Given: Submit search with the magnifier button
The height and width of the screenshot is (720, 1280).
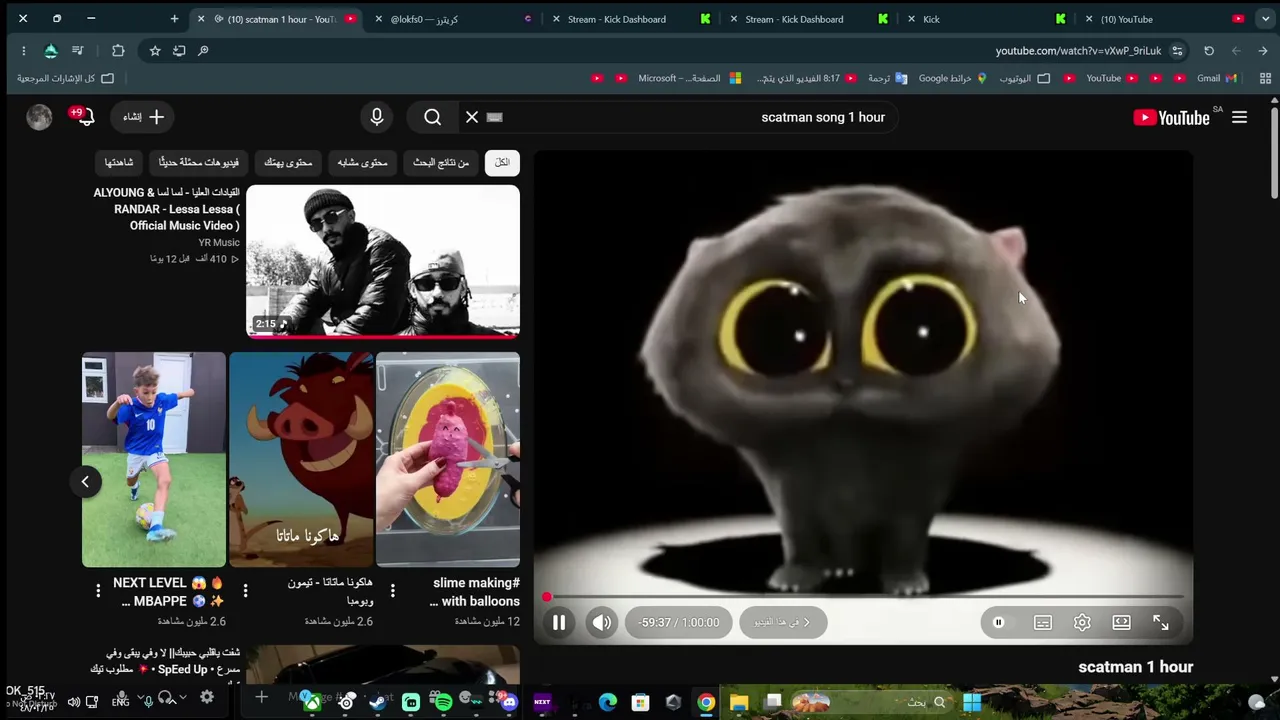Looking at the screenshot, I should 432,117.
